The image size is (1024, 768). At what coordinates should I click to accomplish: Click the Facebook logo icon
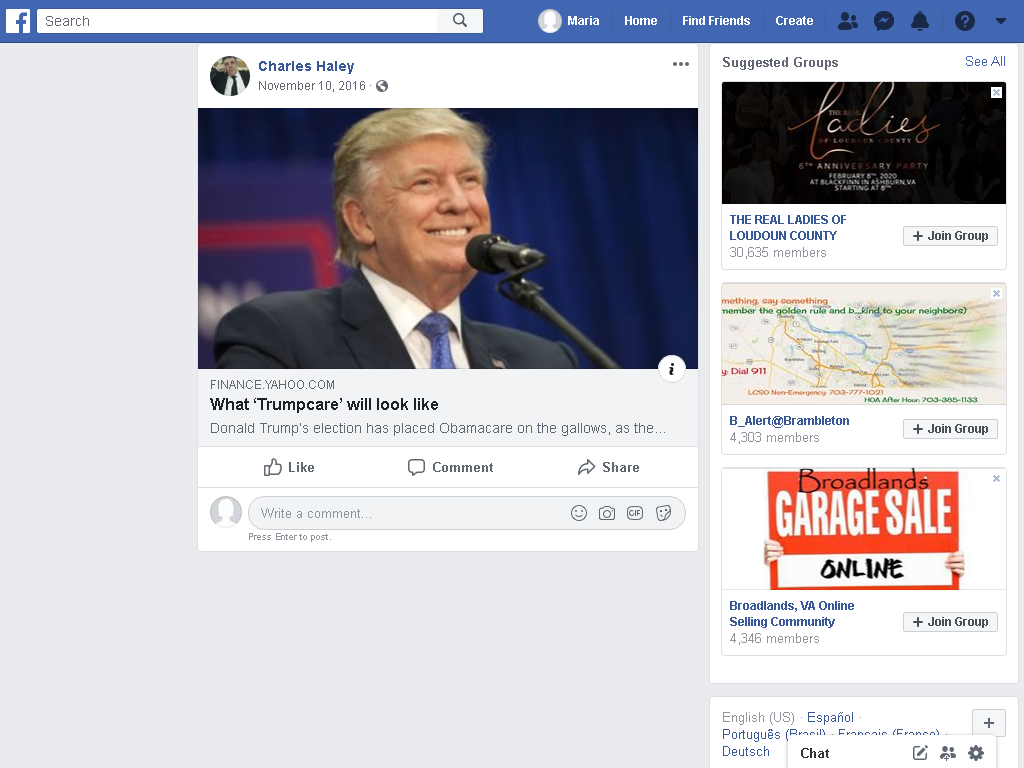click(18, 21)
